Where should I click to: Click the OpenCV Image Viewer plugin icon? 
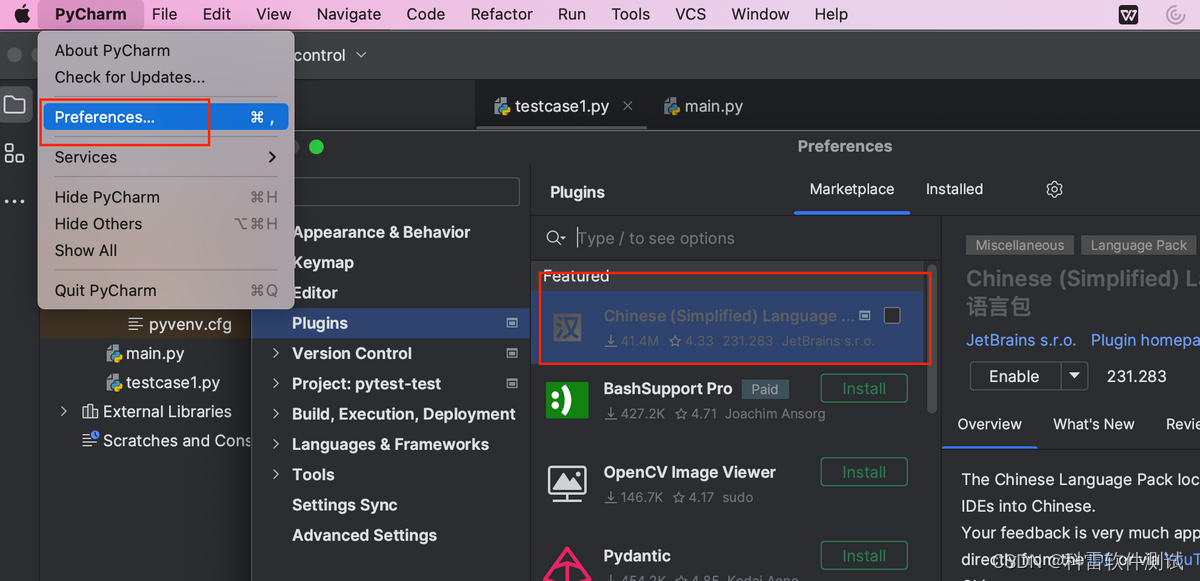tap(567, 483)
